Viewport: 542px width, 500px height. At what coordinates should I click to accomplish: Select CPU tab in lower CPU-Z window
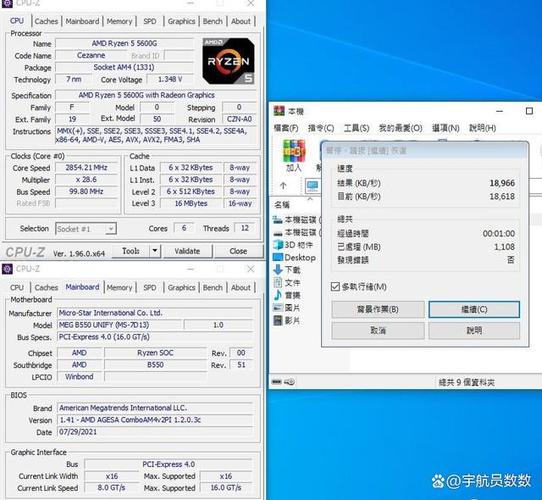pos(17,288)
